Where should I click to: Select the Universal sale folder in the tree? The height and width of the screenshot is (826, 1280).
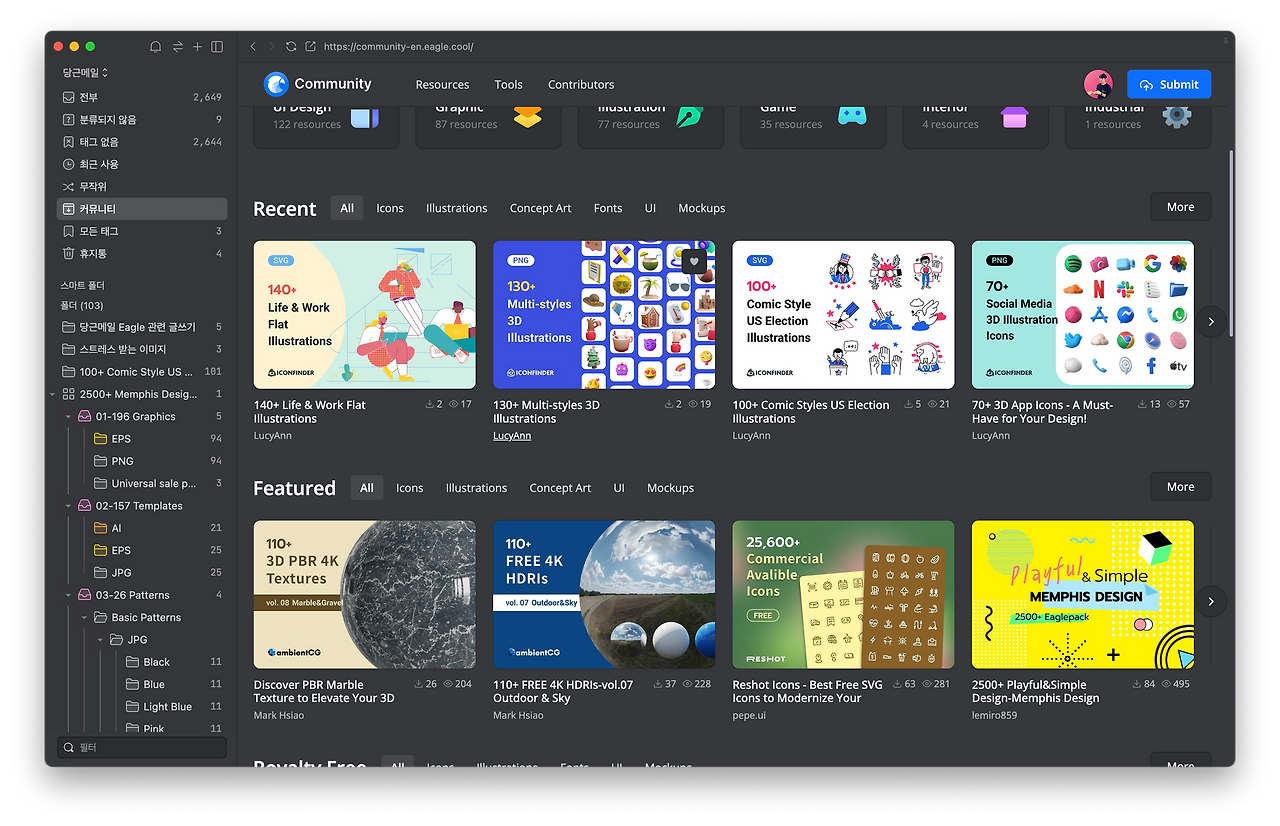[x=142, y=484]
